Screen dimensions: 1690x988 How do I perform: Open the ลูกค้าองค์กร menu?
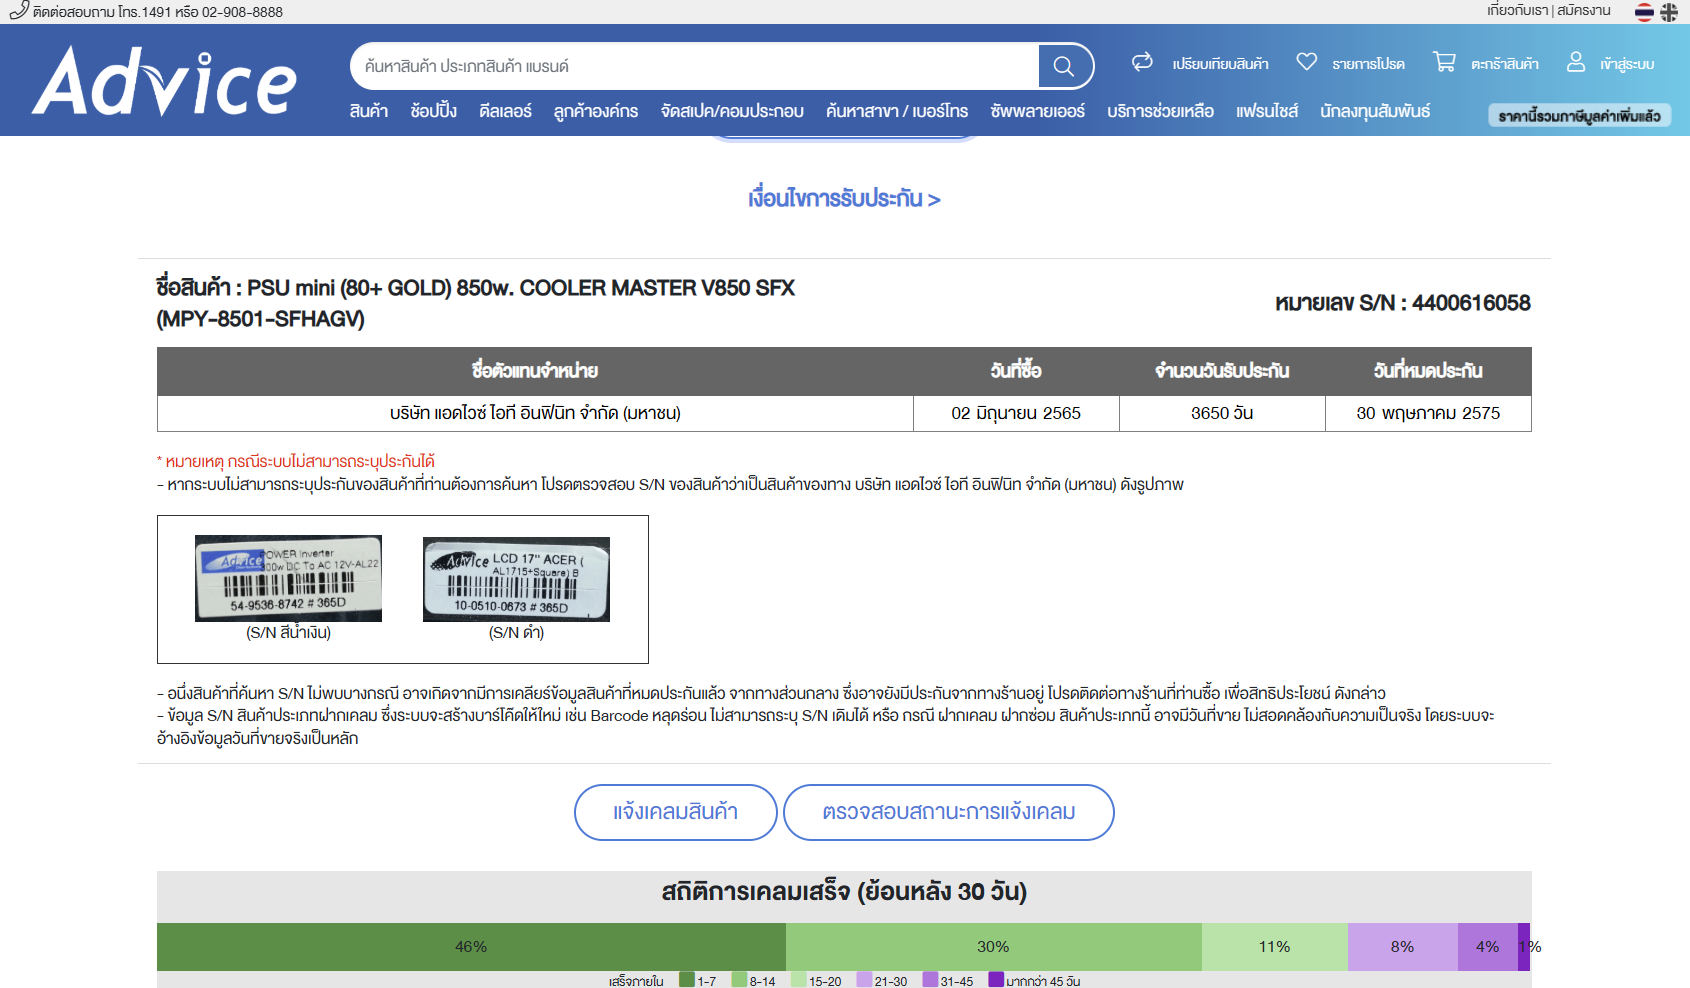[x=596, y=111]
